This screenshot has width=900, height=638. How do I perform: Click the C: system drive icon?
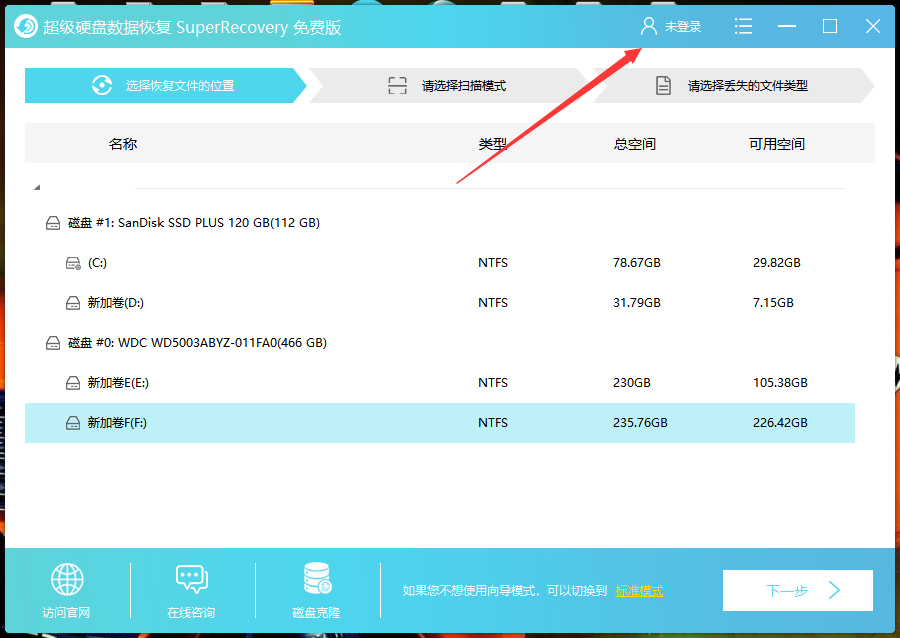click(73, 263)
